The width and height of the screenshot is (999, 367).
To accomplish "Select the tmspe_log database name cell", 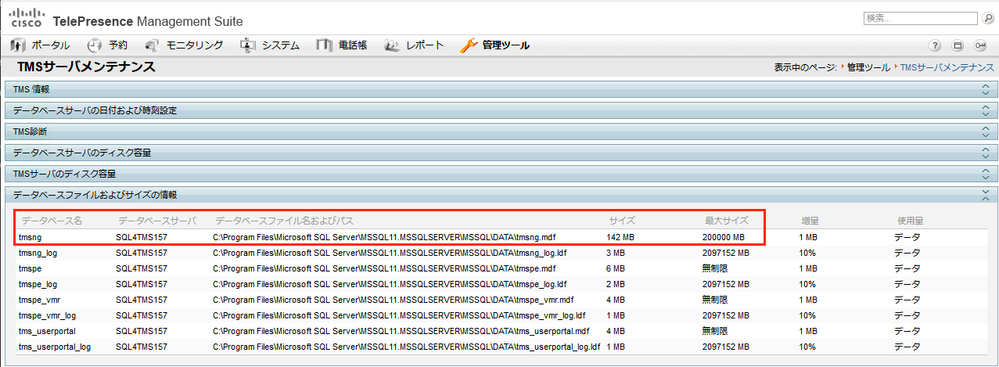I will (x=39, y=284).
